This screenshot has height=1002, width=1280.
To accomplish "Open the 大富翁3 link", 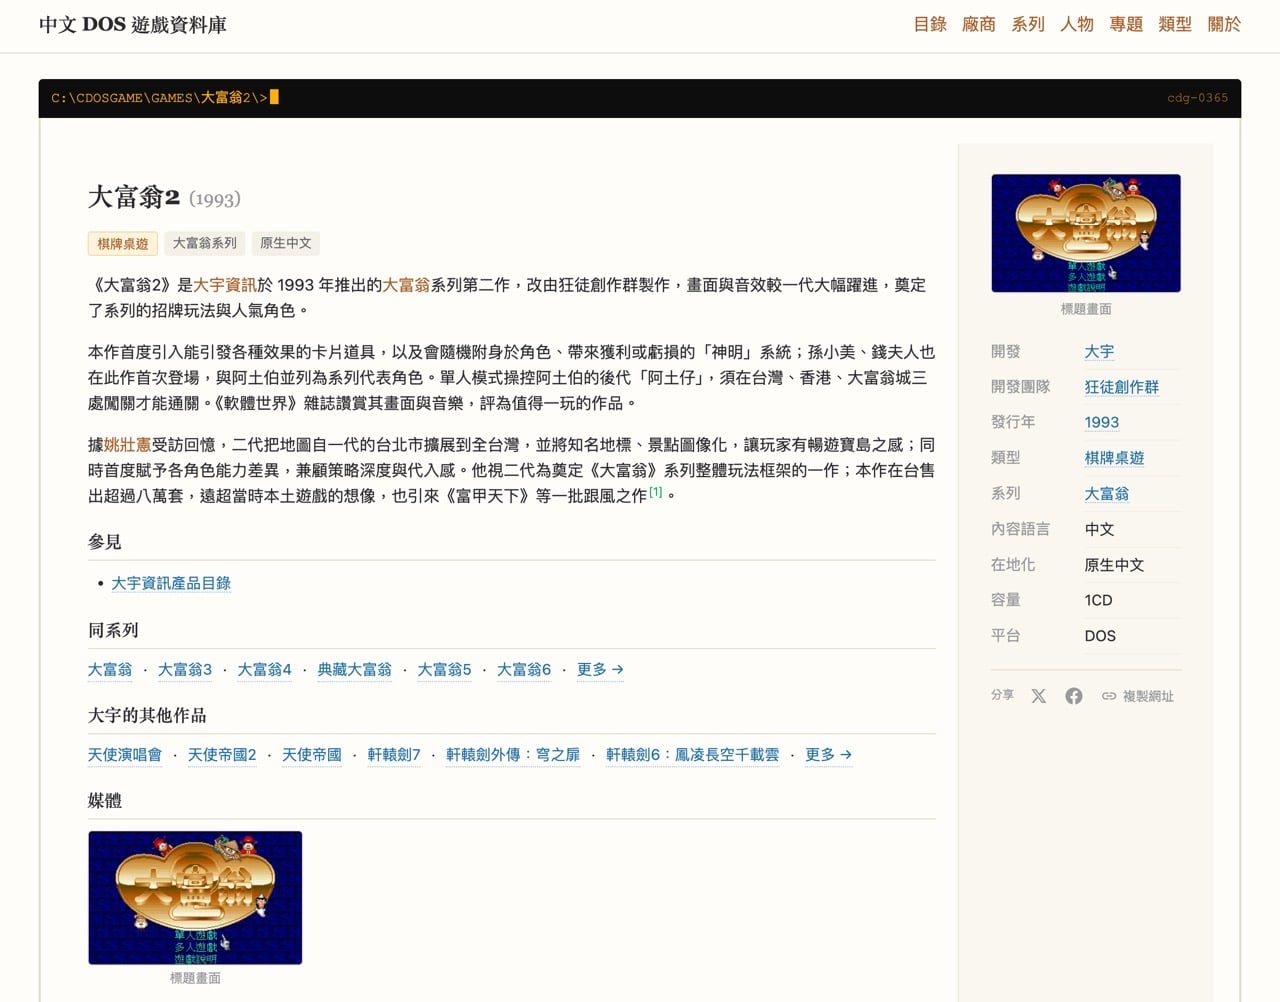I will pyautogui.click(x=185, y=669).
